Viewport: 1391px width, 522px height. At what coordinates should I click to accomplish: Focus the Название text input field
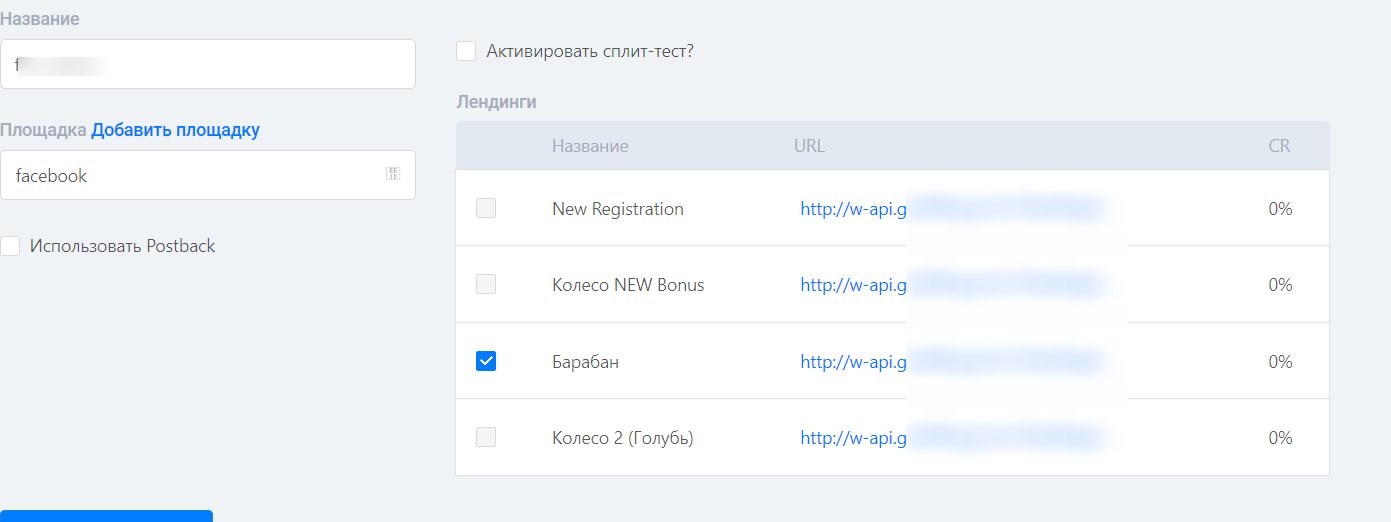coord(207,64)
